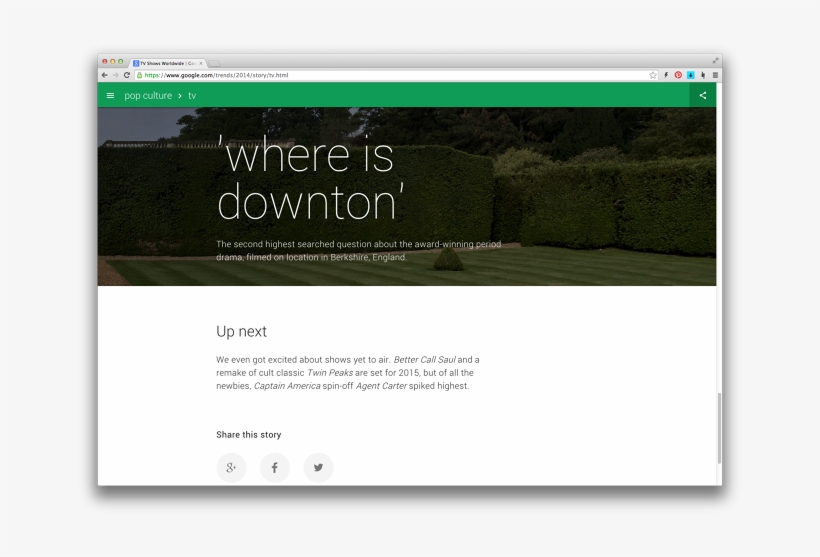
Task: Switch to the 'TV Shows Worldwide' tab
Action: pyautogui.click(x=166, y=63)
